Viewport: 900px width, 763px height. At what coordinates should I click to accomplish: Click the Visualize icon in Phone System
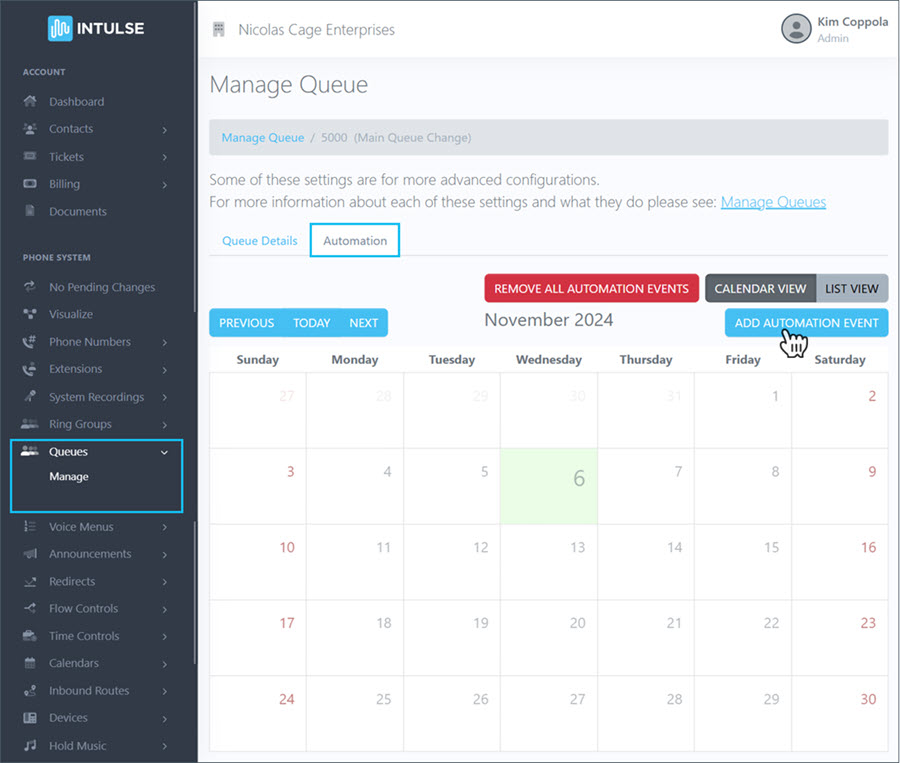[30, 315]
